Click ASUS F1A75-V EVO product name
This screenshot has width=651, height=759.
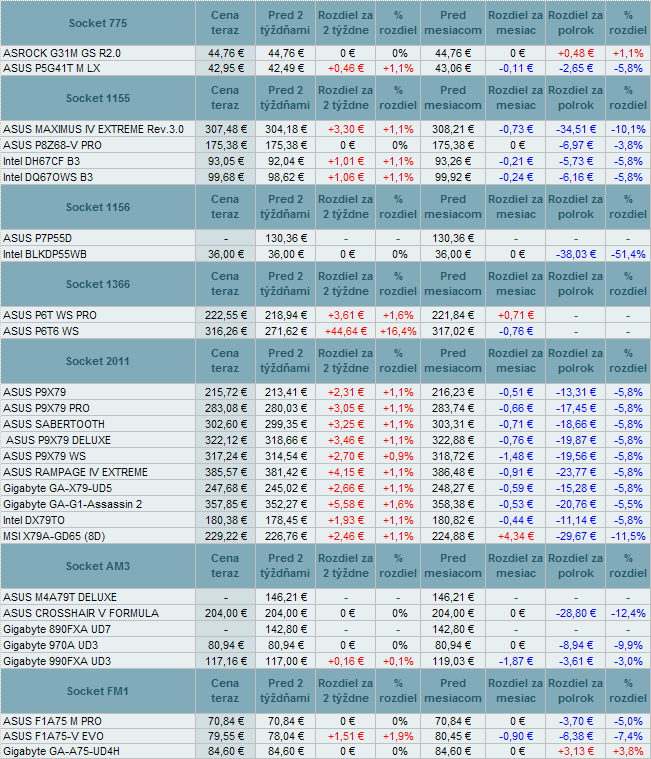coord(53,736)
